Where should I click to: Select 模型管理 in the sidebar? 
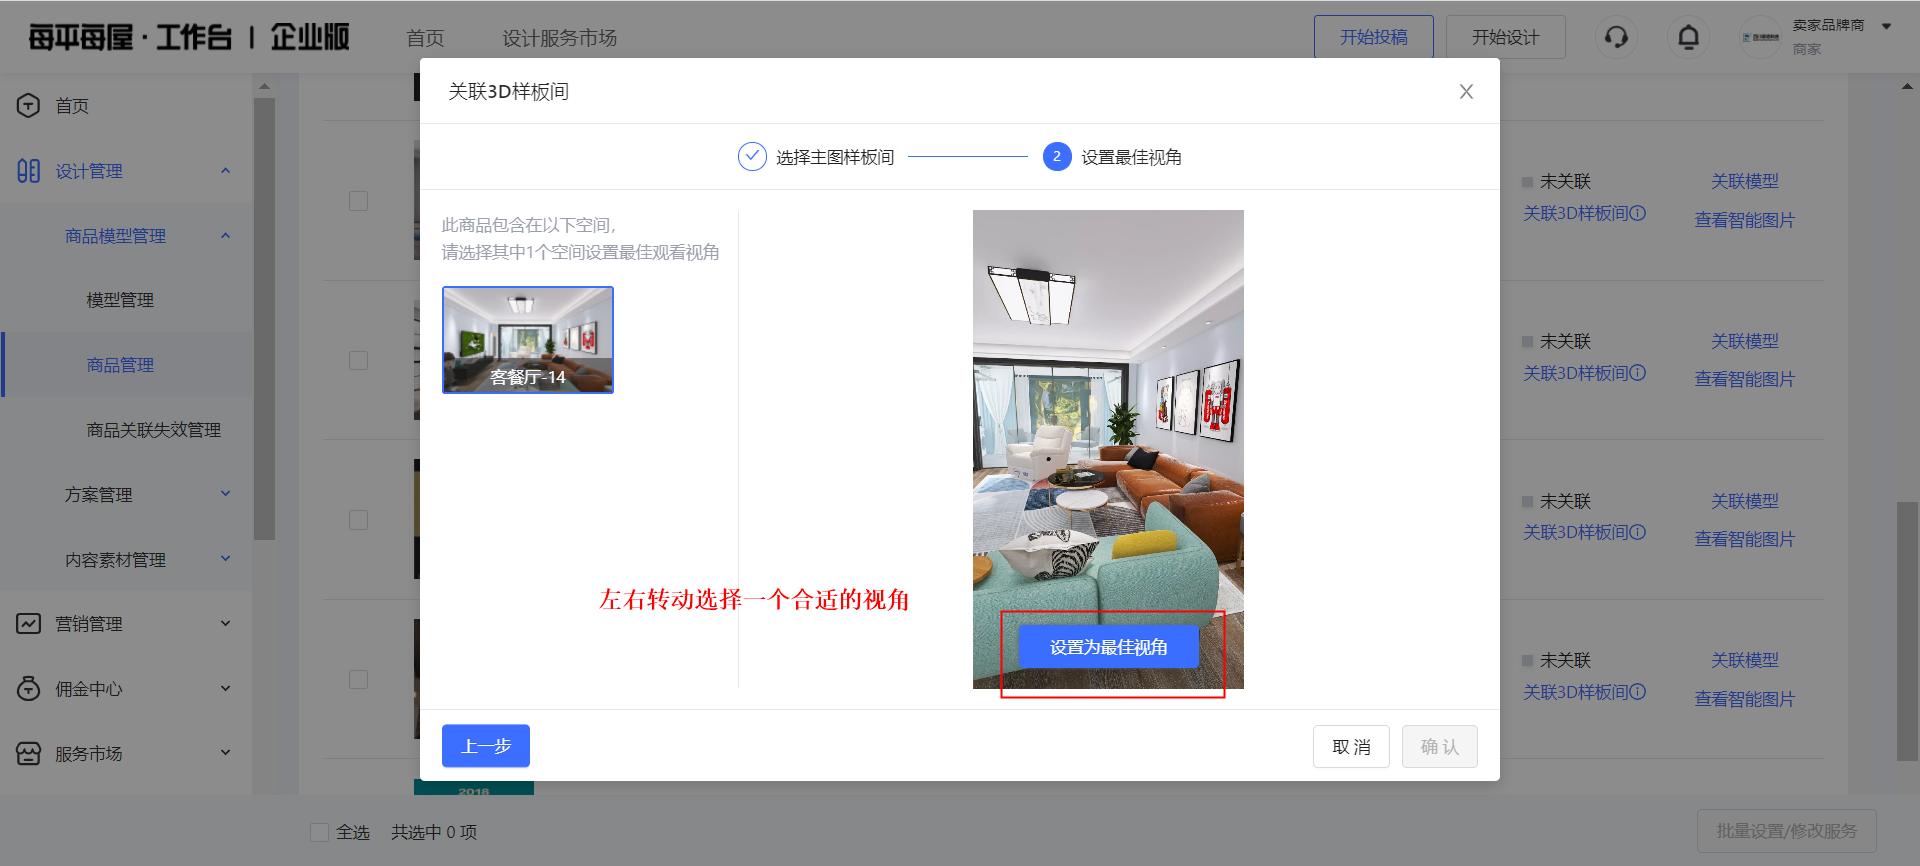120,300
